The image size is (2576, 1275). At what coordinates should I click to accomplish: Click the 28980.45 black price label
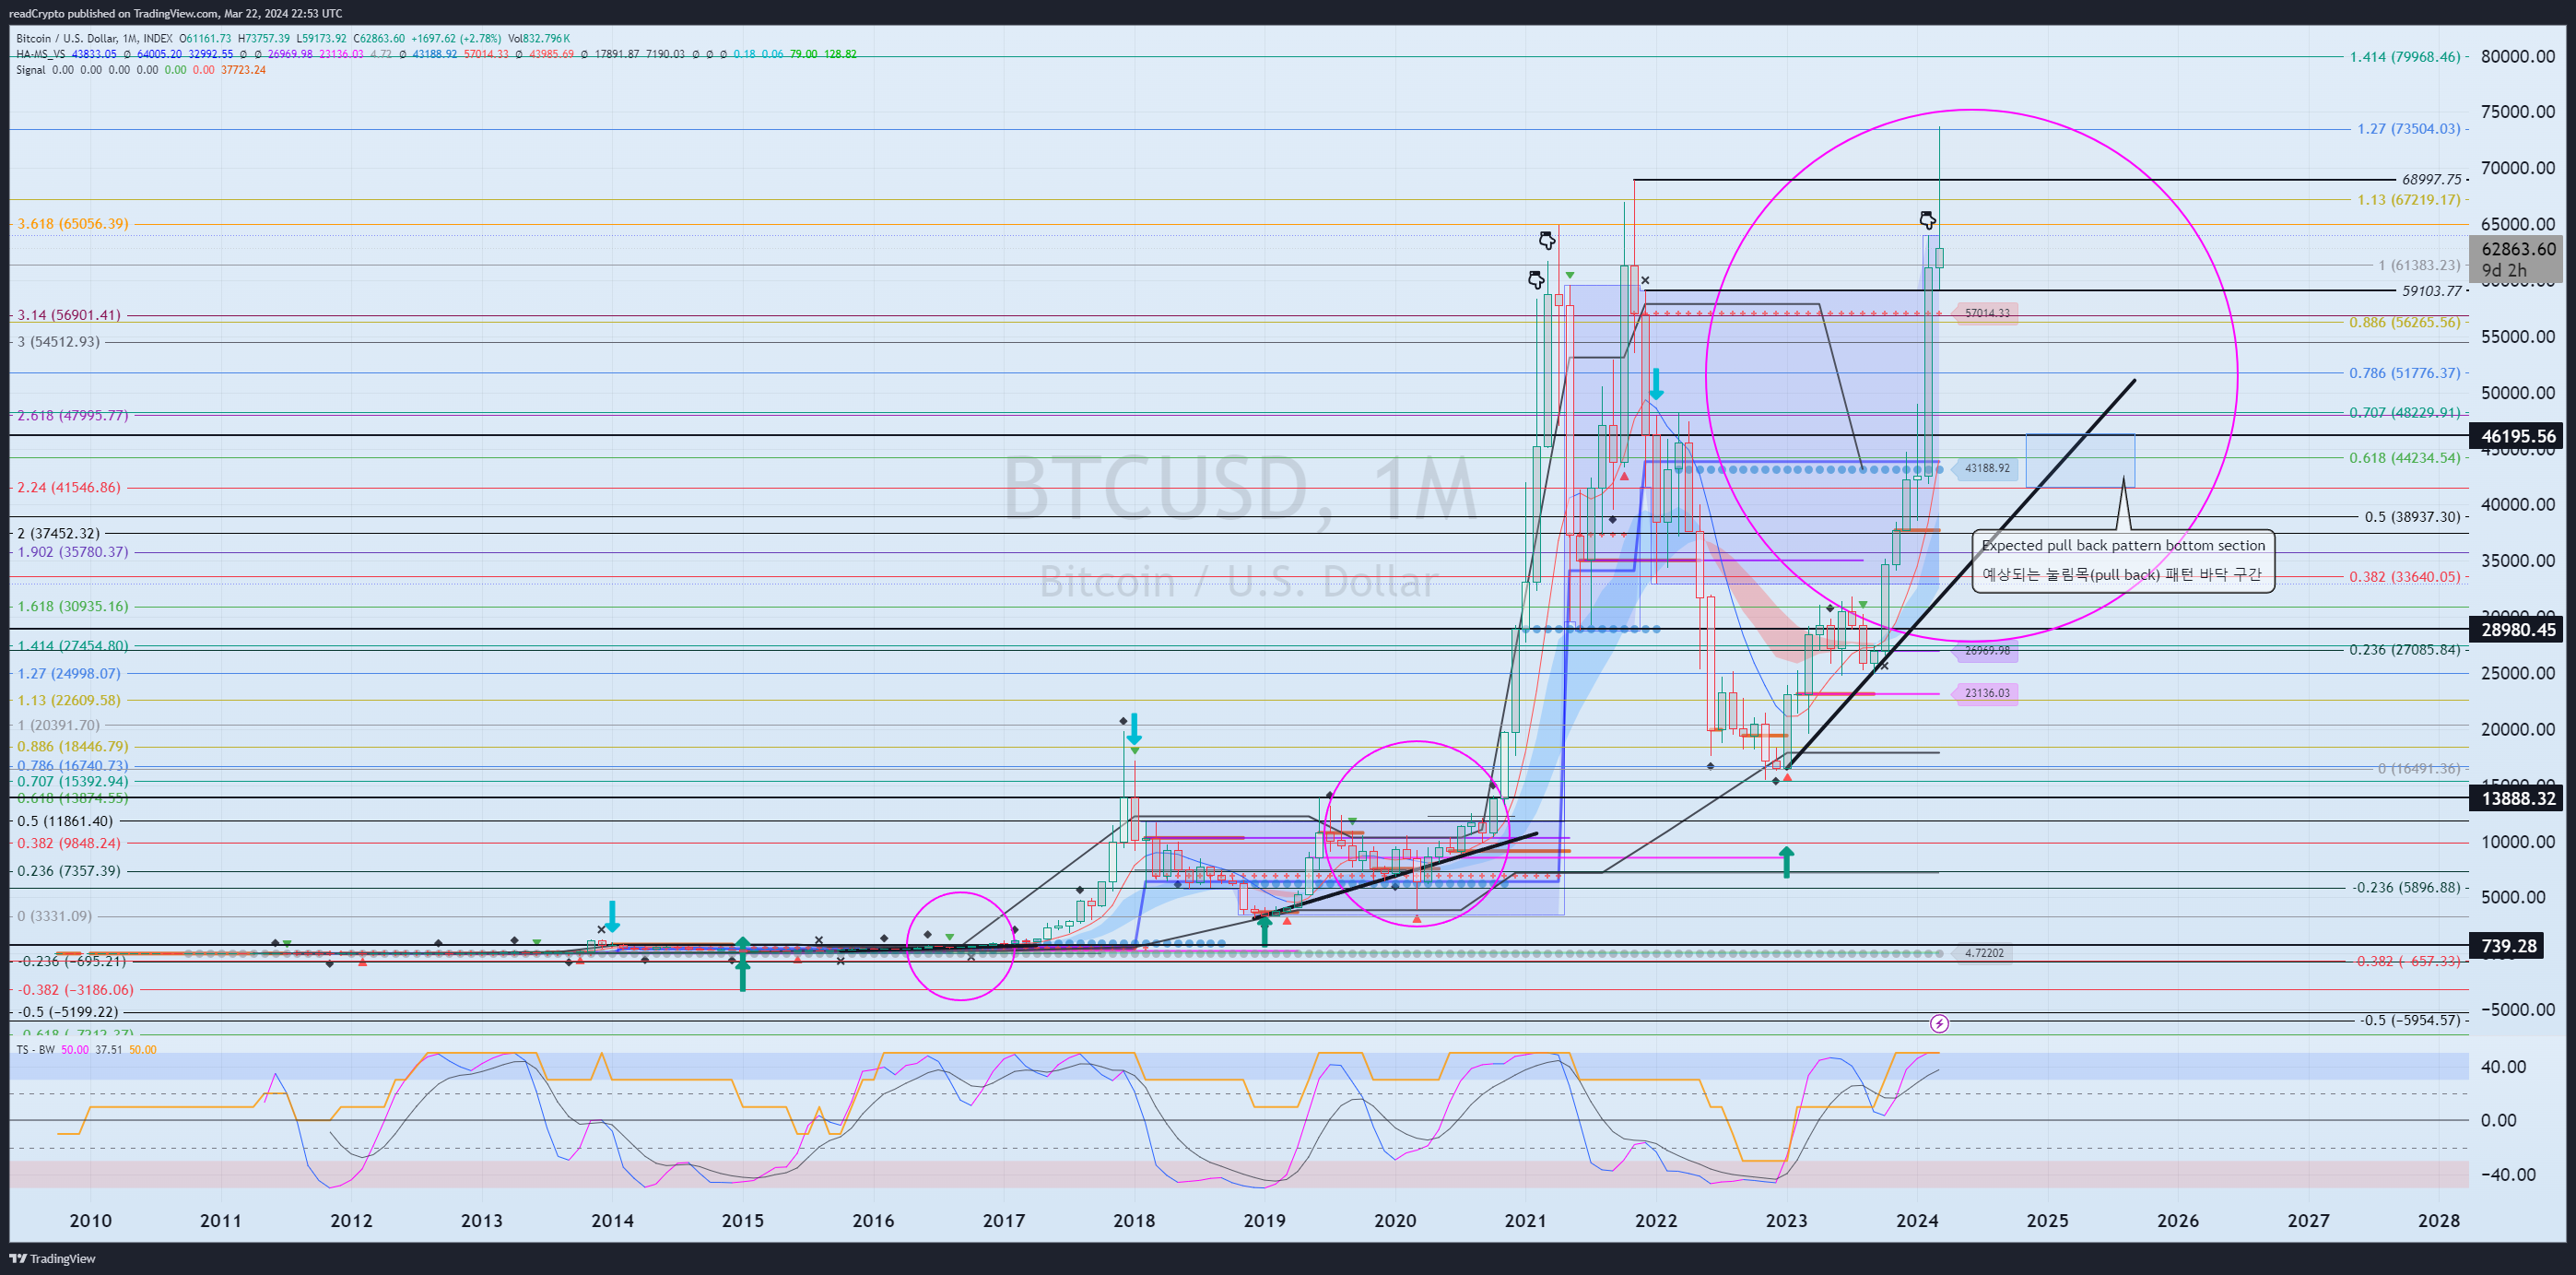(2517, 630)
